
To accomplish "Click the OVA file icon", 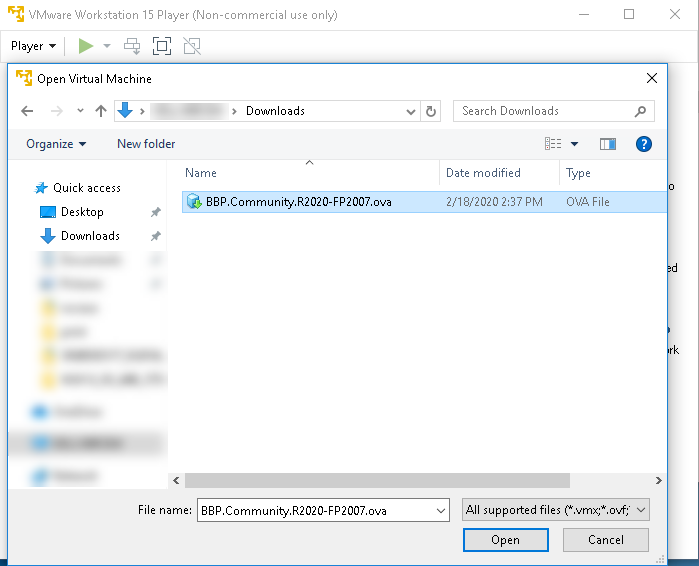I will 194,201.
